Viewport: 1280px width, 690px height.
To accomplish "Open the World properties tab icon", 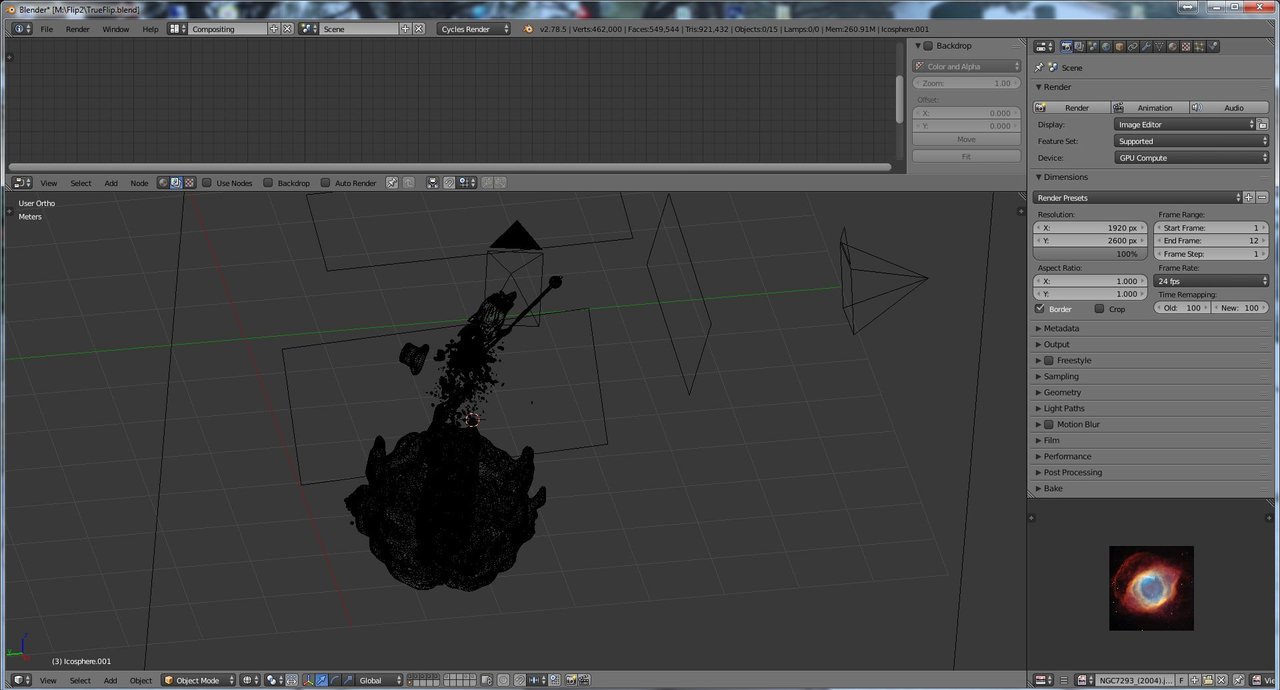I will coord(1106,46).
